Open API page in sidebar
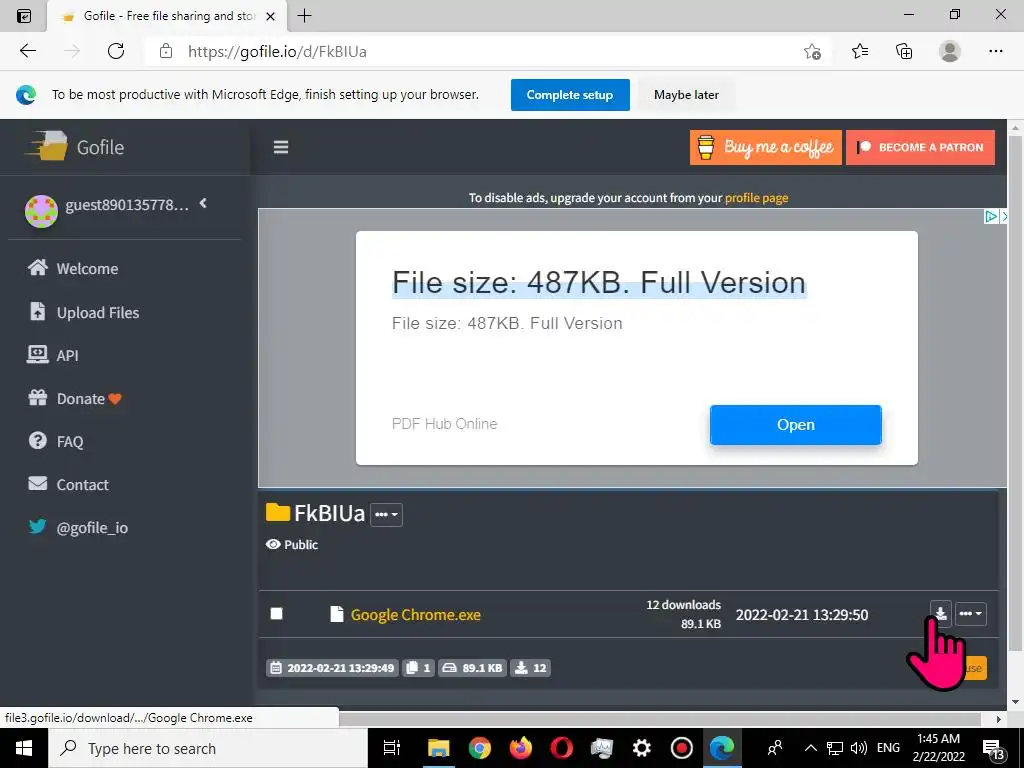This screenshot has width=1024, height=768. click(x=53, y=355)
